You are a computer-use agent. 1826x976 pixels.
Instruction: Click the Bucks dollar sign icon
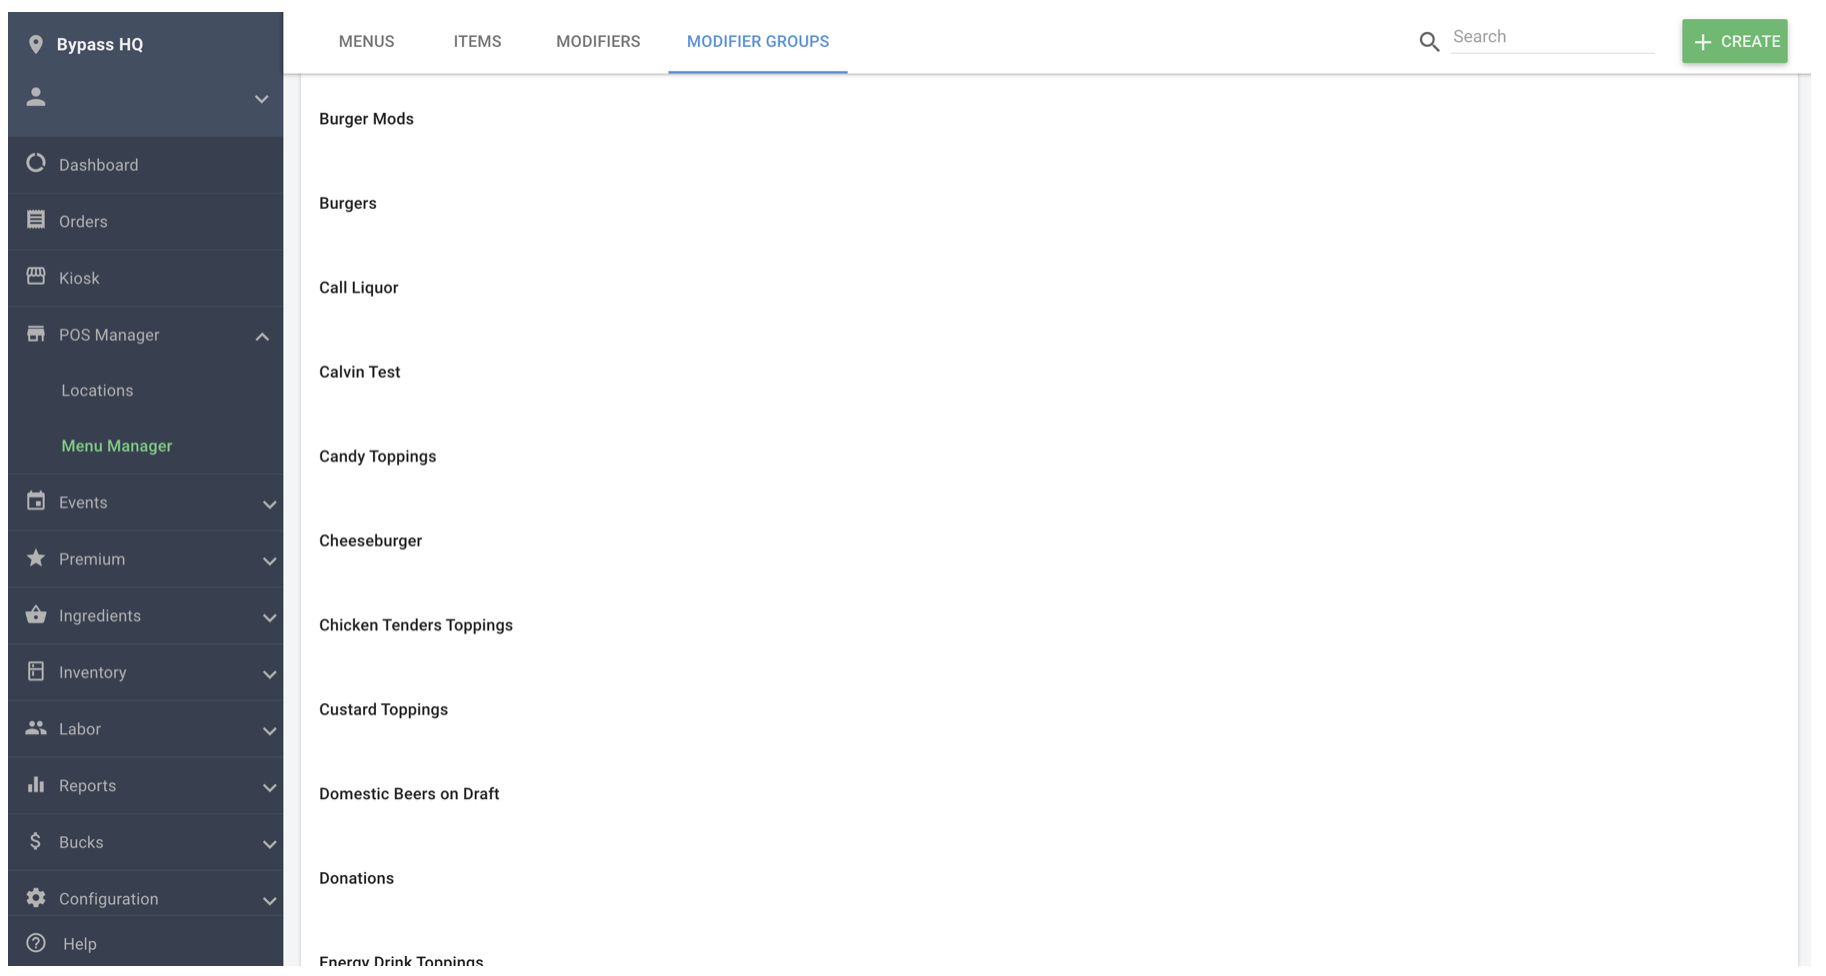tap(36, 841)
